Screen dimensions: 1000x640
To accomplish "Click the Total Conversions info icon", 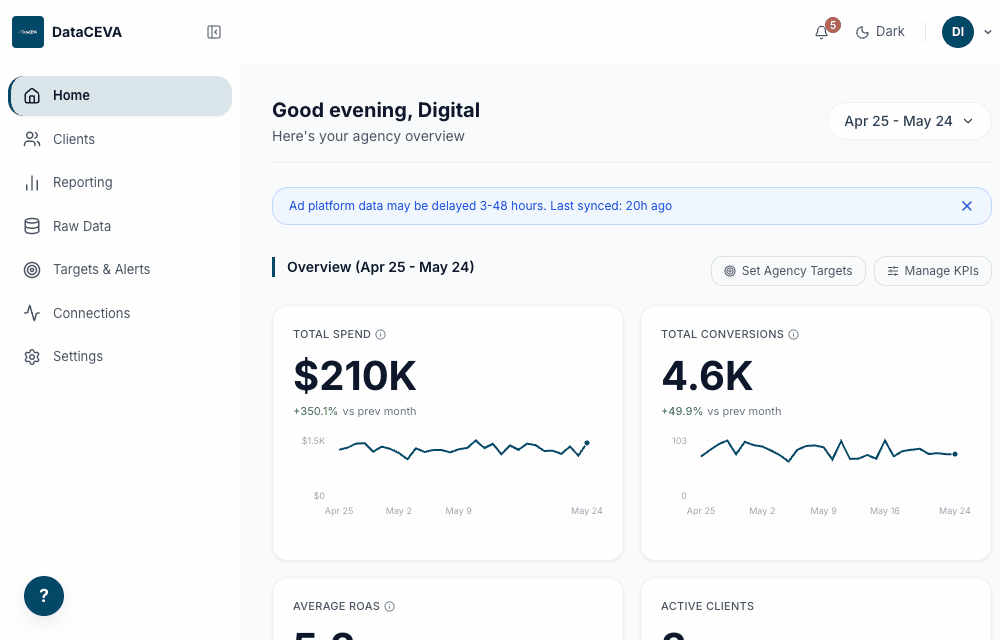I will (793, 335).
